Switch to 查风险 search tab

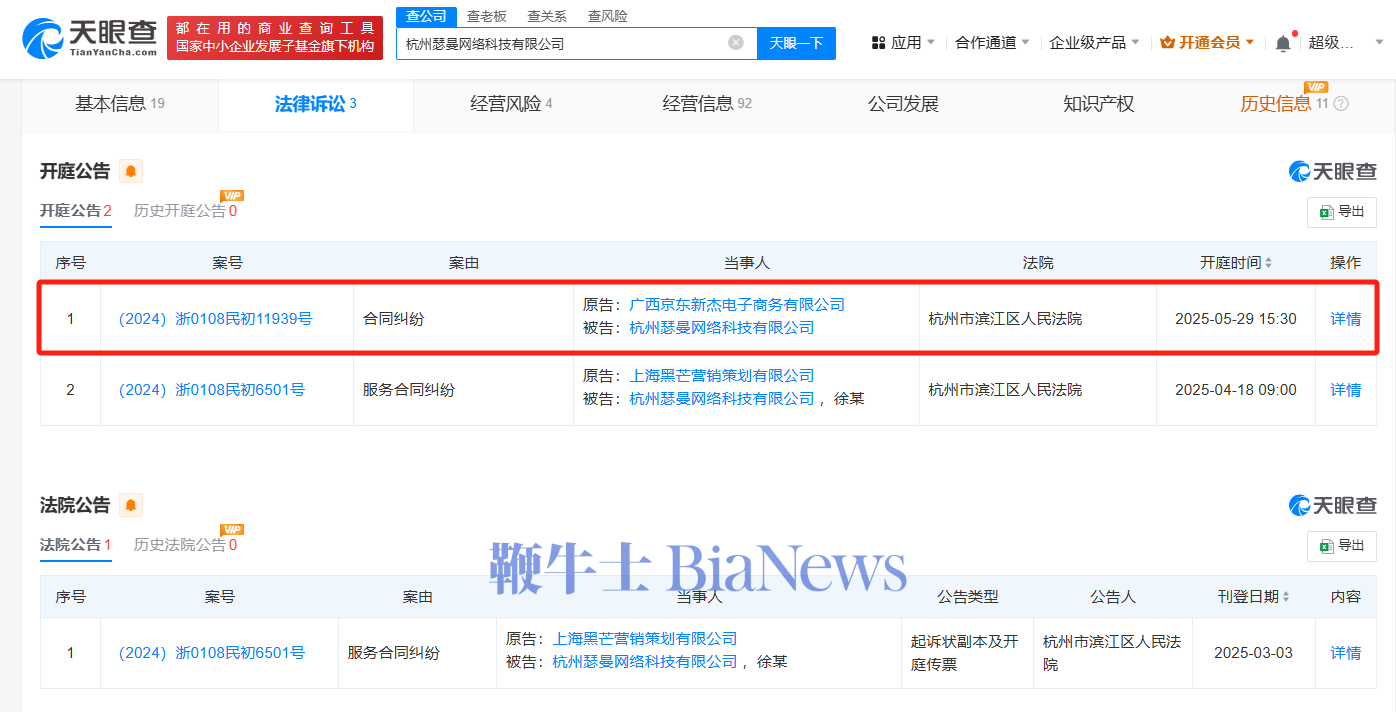coord(607,16)
